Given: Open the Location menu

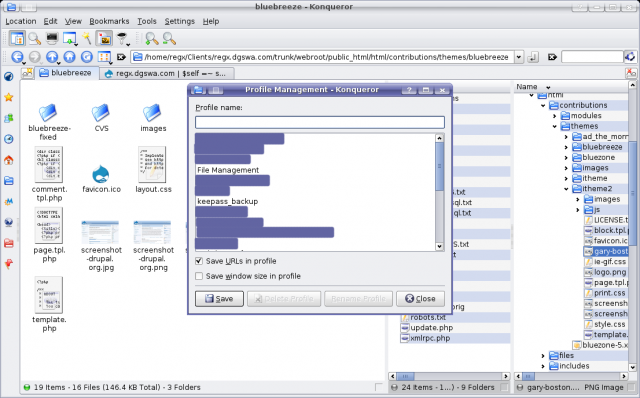Looking at the screenshot, I should [x=21, y=21].
